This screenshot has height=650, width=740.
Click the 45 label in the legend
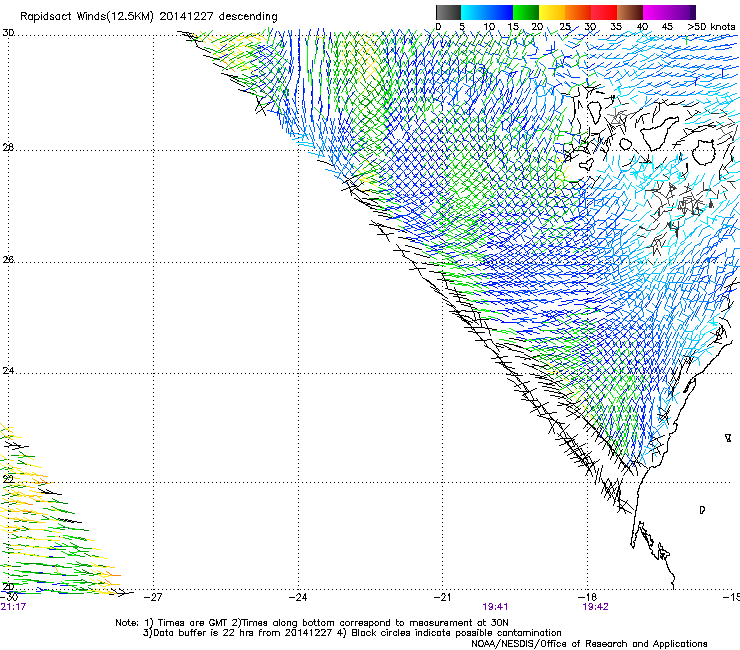667,27
